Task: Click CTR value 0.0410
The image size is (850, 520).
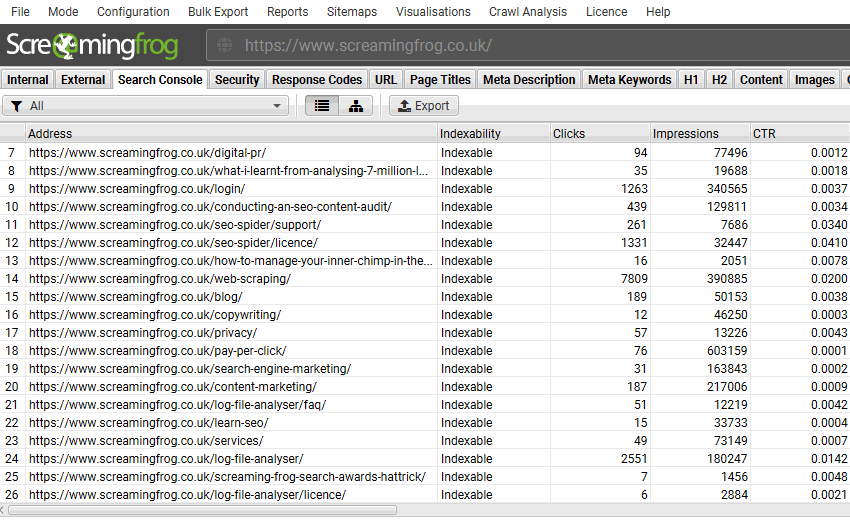Action: click(x=829, y=242)
